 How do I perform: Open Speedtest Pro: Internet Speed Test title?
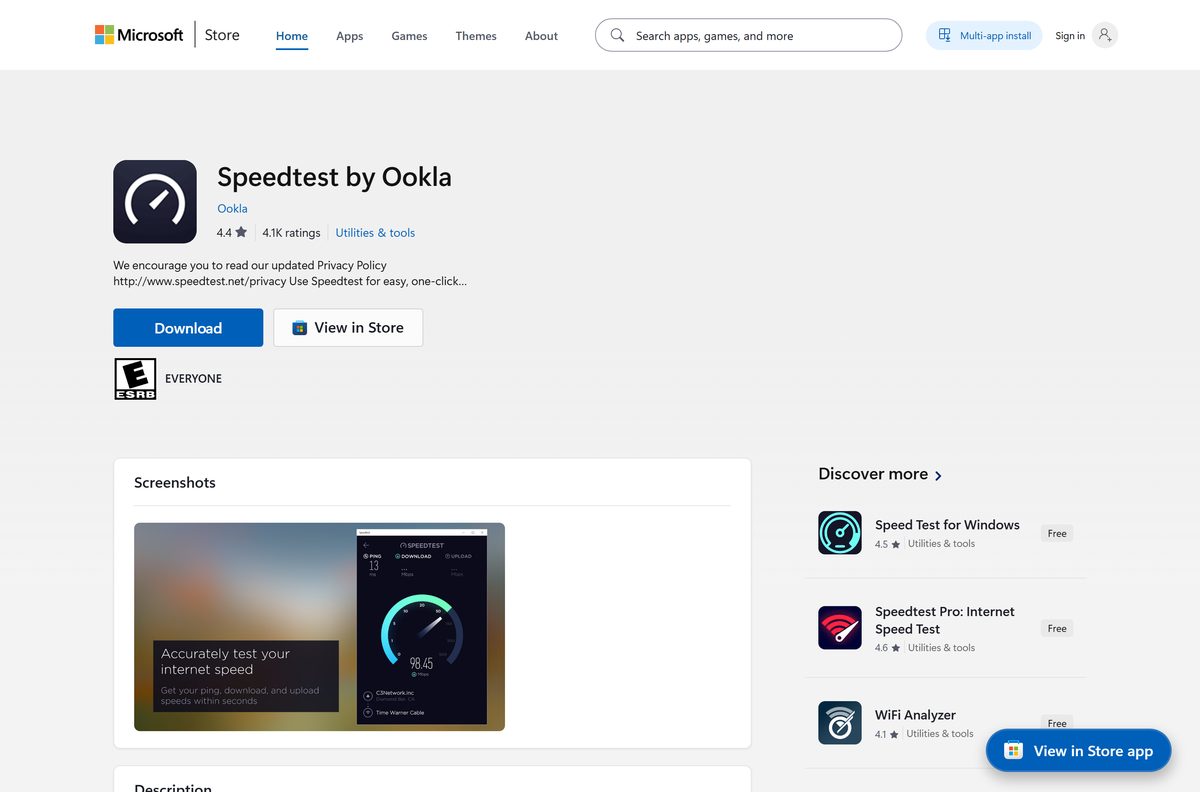point(945,620)
